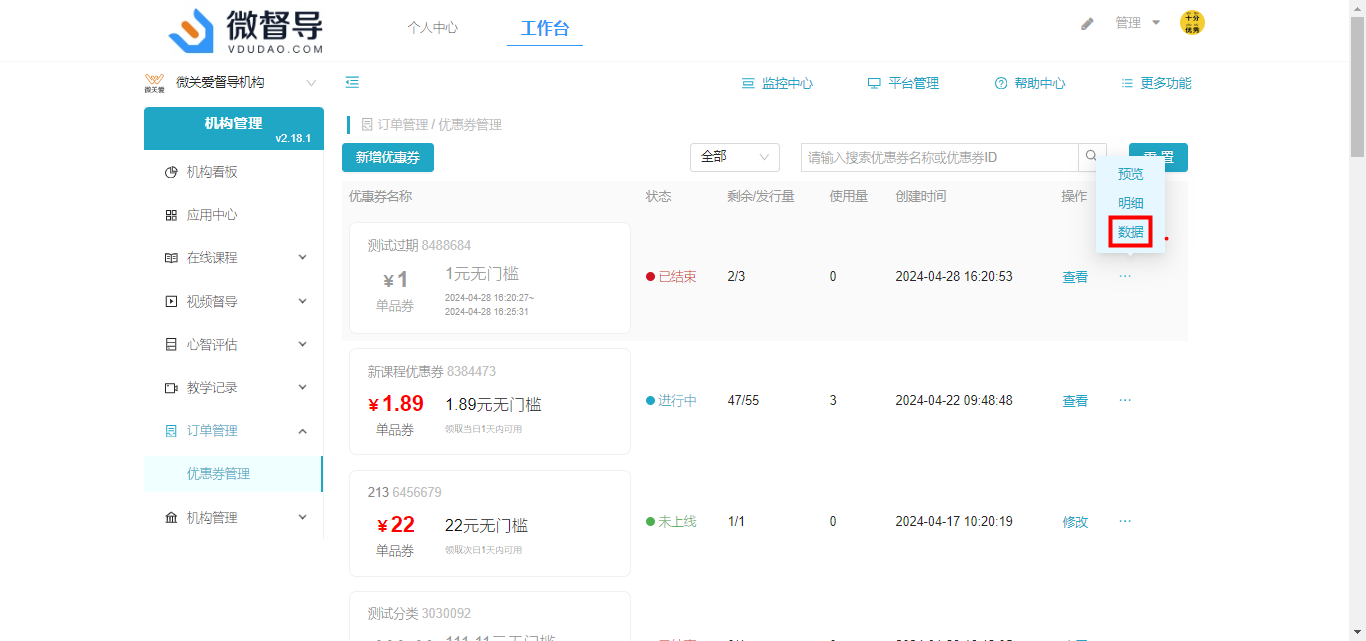
Task: Click the 微督导 VDUDAO logo
Action: pyautogui.click(x=246, y=31)
